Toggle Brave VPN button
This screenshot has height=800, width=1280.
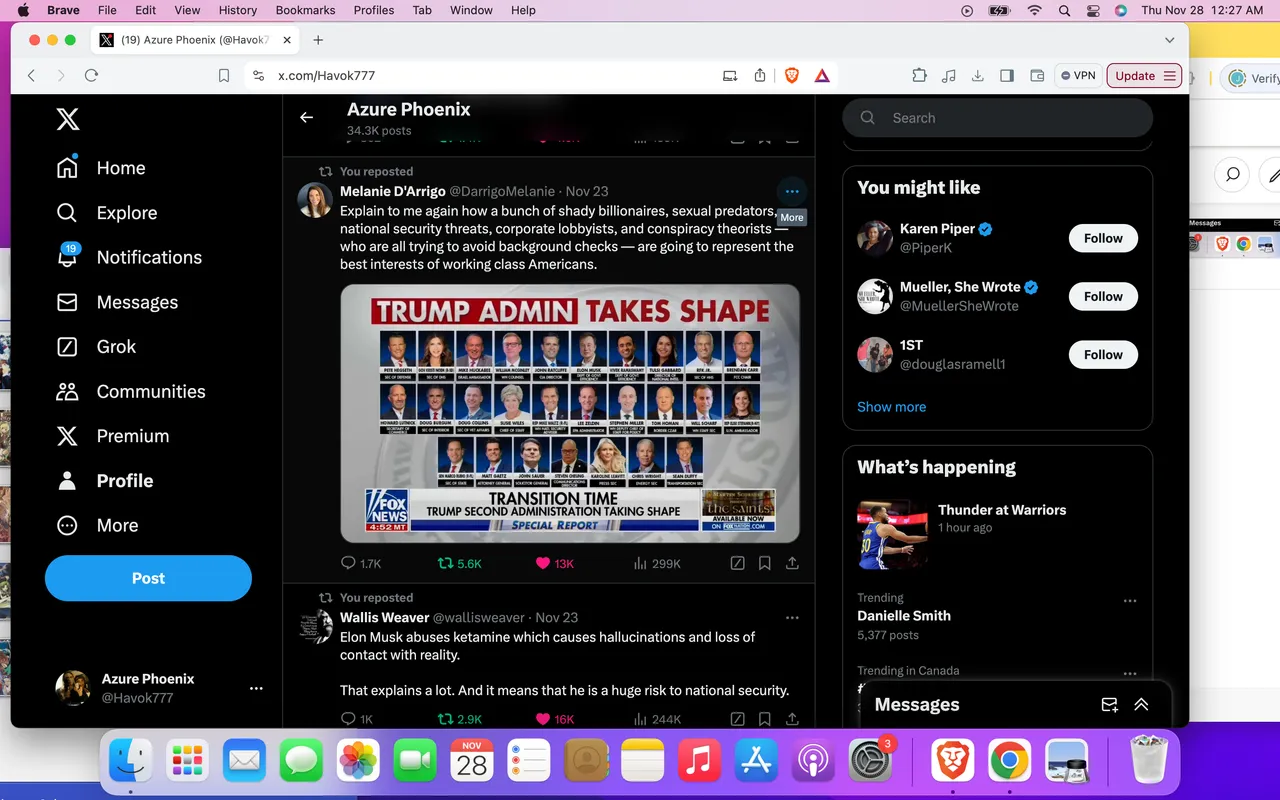pyautogui.click(x=1078, y=76)
